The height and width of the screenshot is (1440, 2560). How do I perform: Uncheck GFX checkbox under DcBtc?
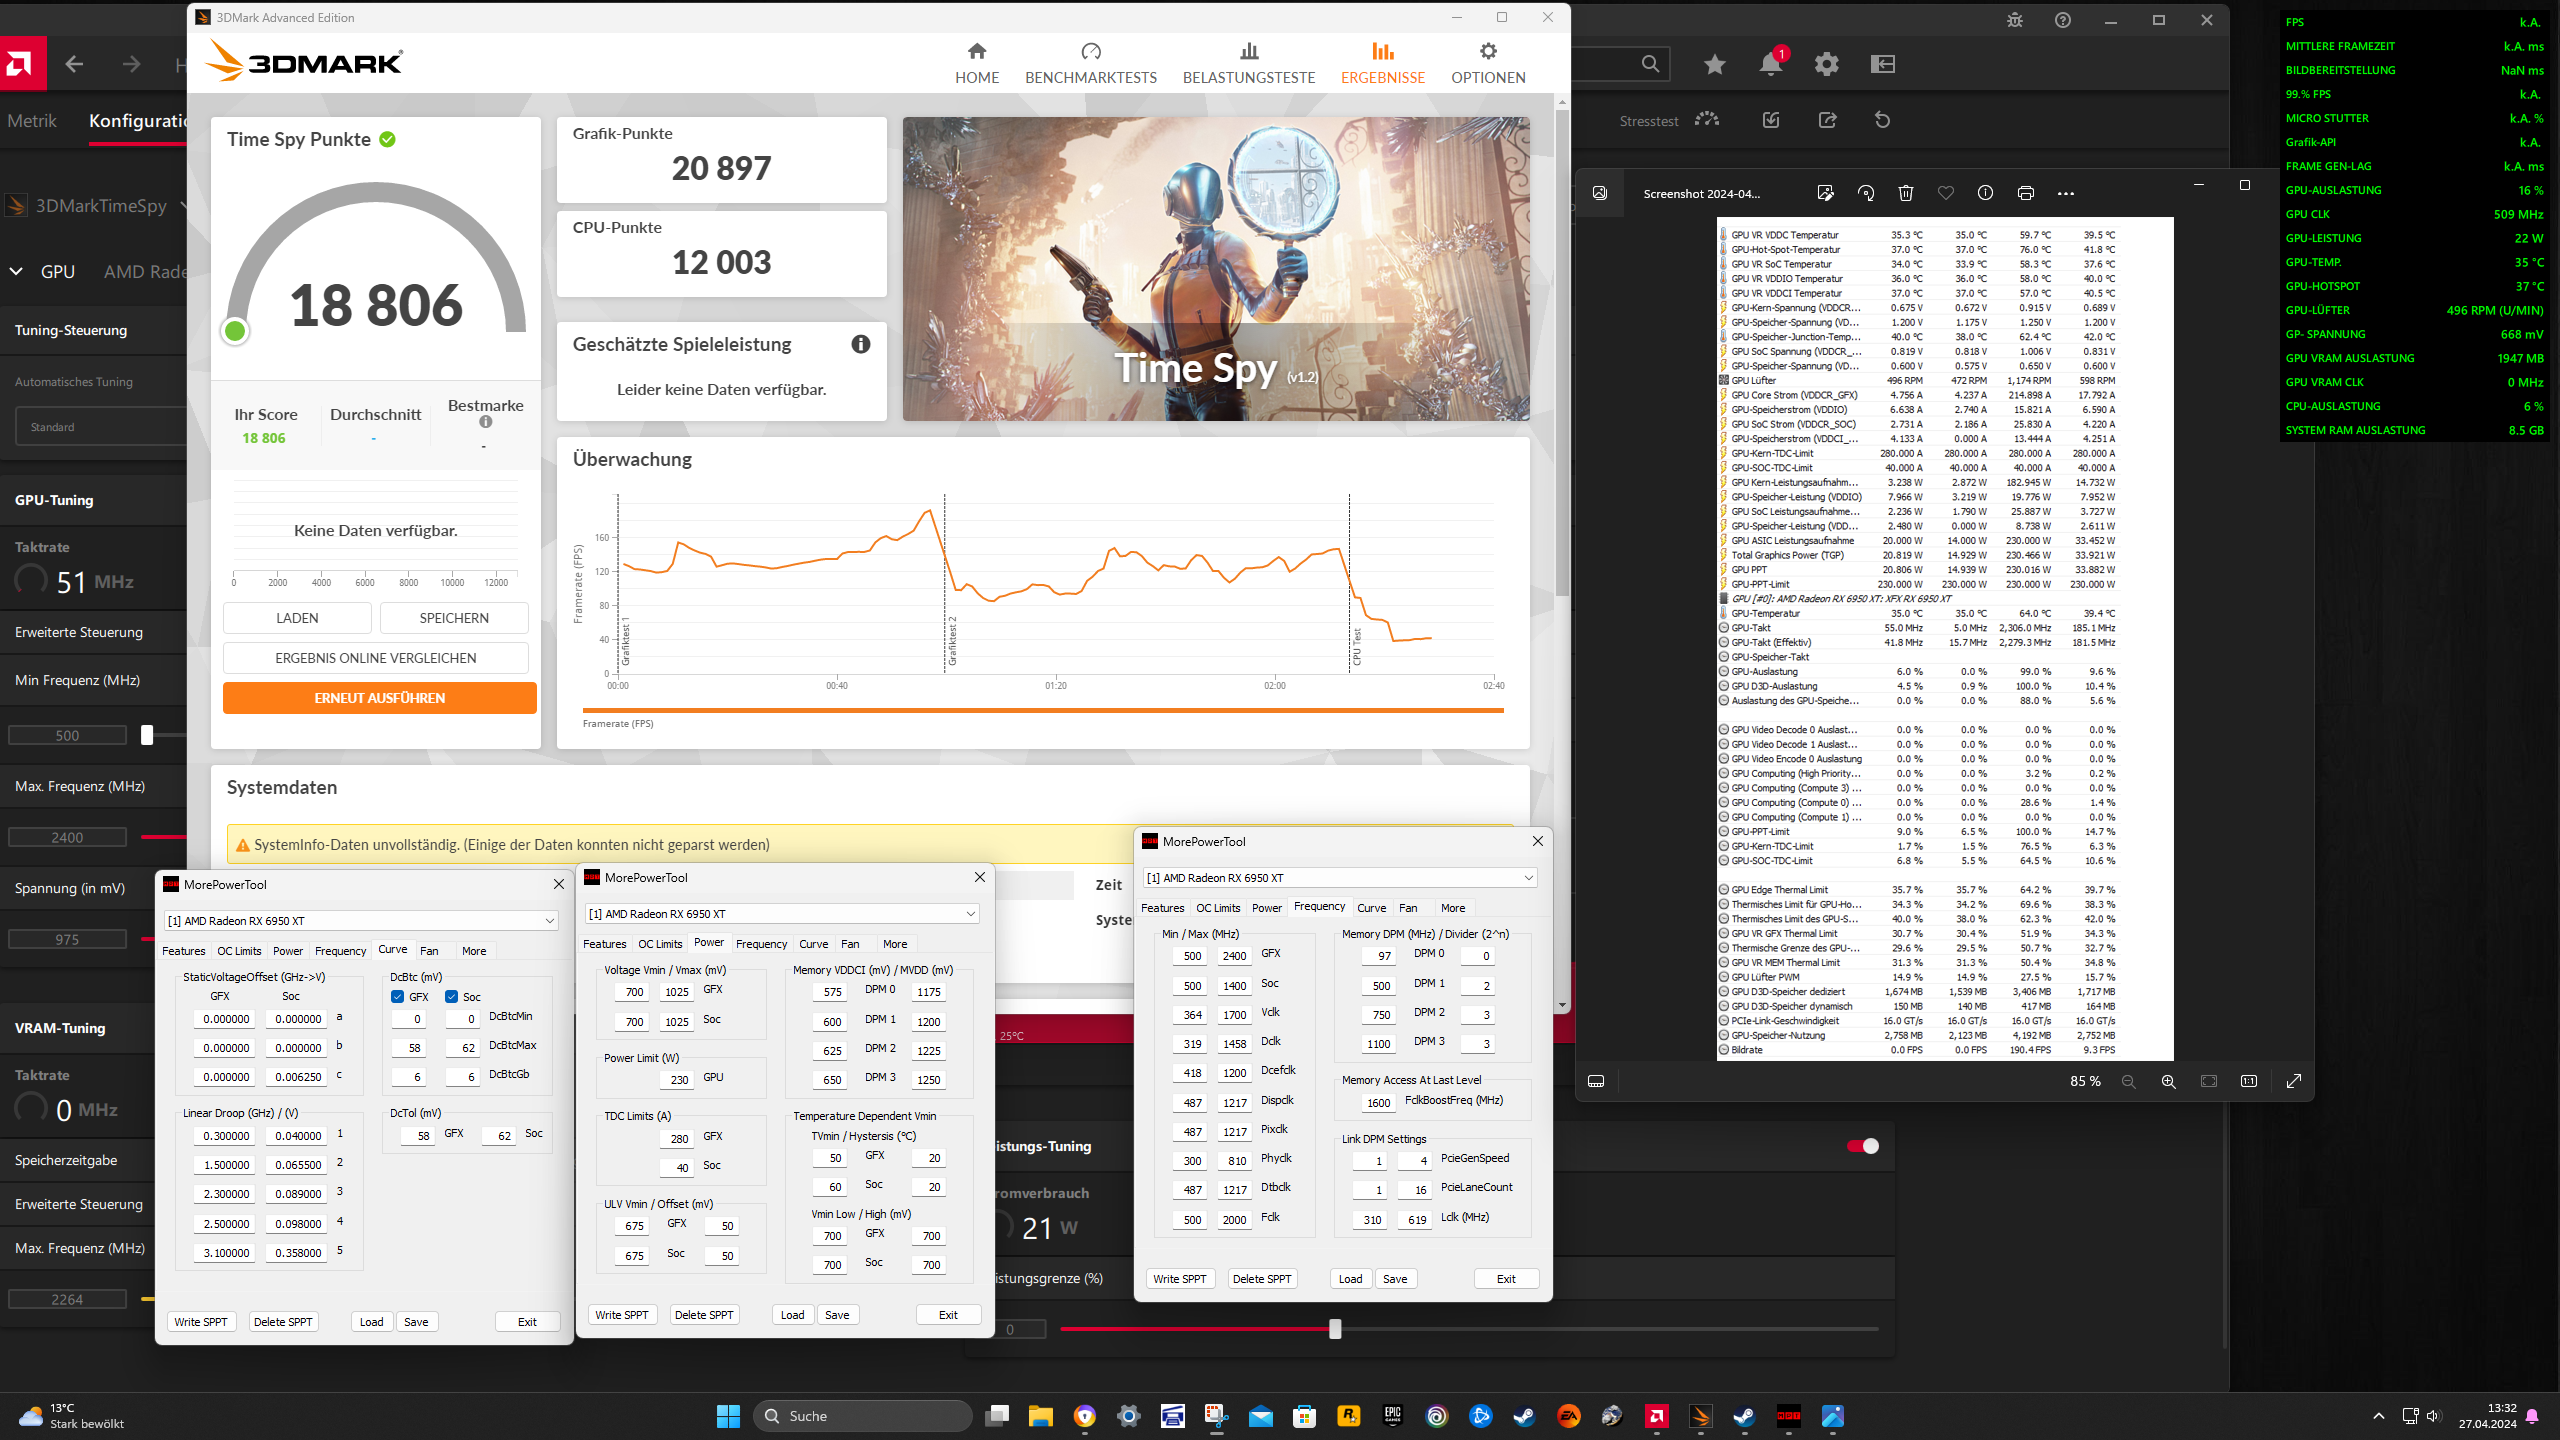click(x=398, y=996)
